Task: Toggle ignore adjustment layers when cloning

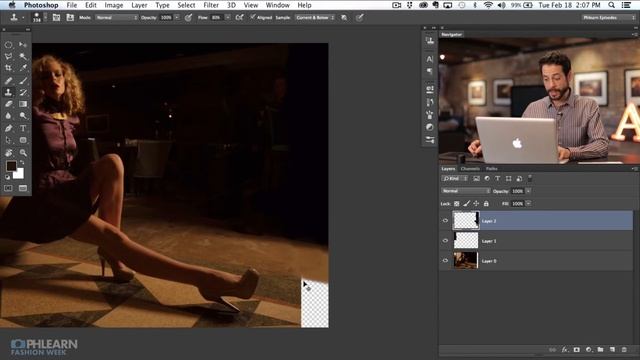Action: coord(344,18)
